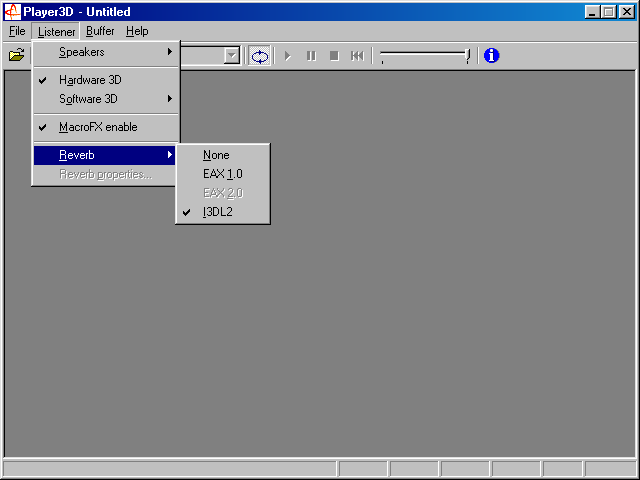Image resolution: width=640 pixels, height=480 pixels.
Task: Disable the MacroFX enable option
Action: coord(98,128)
